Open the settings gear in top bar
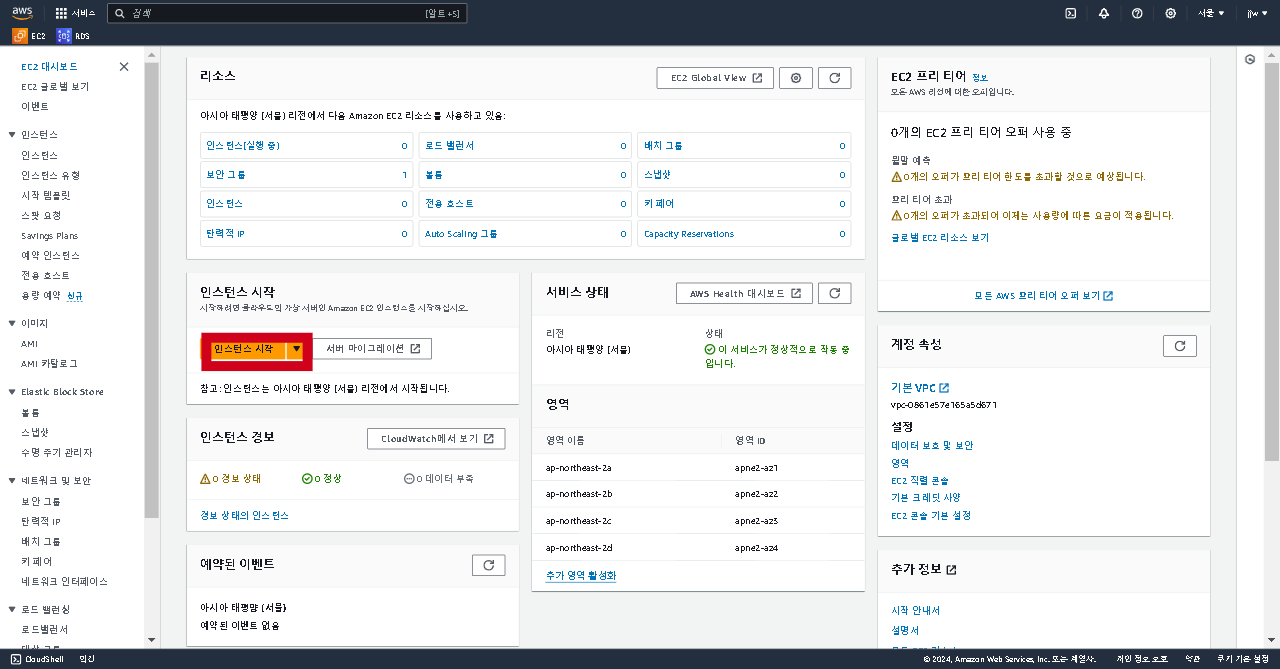1280x669 pixels. pos(1171,13)
